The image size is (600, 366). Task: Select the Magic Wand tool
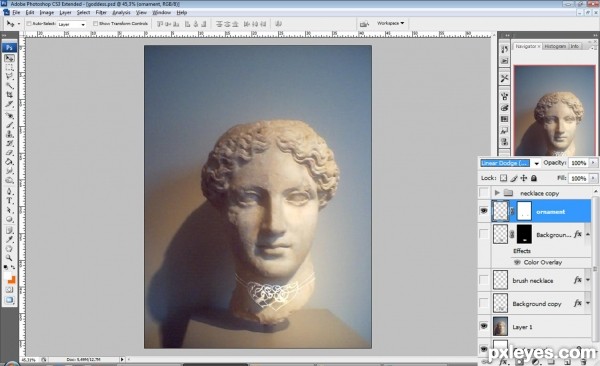pyautogui.click(x=9, y=86)
